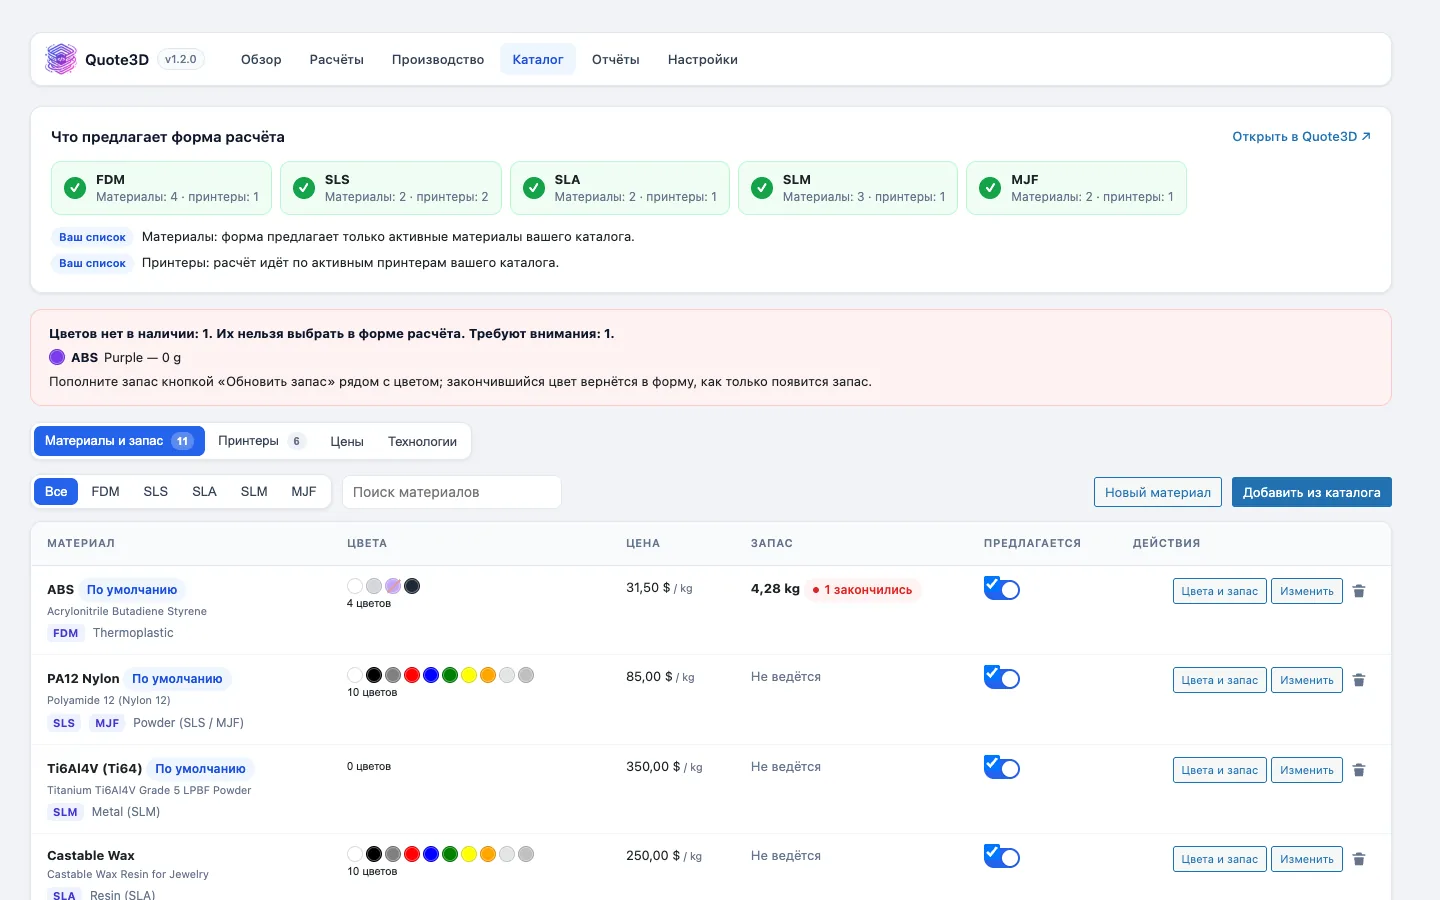
Task: Click 'Добавить из каталога' button
Action: [x=1312, y=492]
